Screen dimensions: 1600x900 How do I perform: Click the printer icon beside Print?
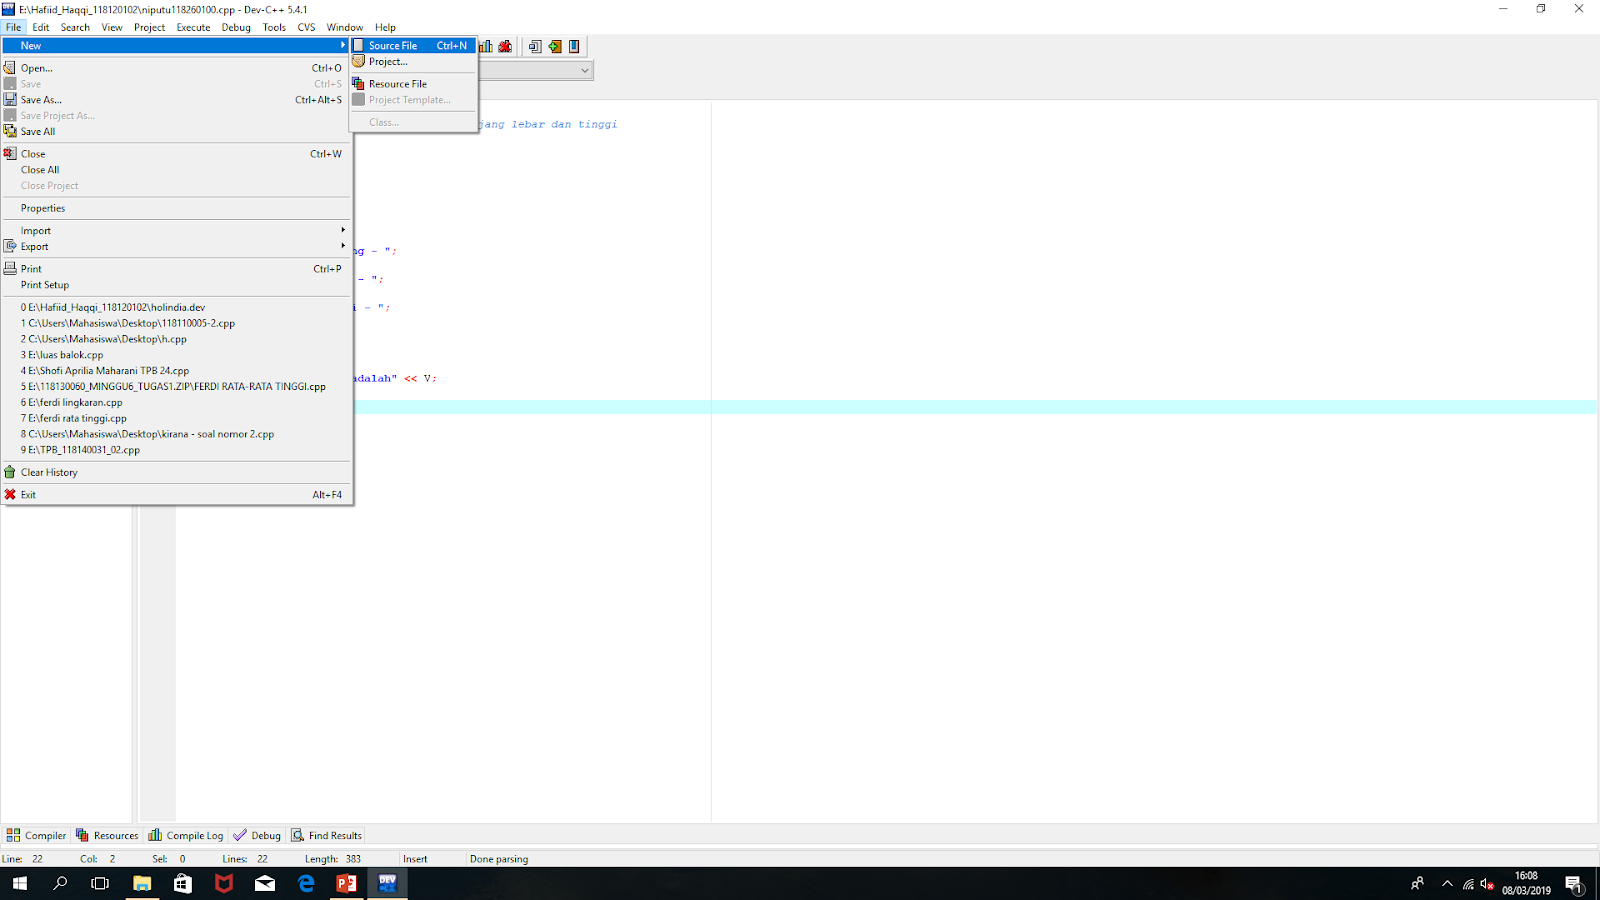coord(10,269)
